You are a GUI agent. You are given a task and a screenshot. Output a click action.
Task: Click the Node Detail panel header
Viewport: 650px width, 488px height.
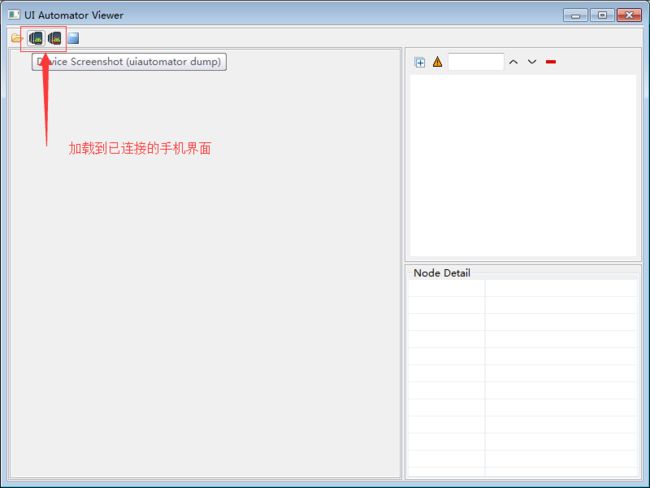coord(442,273)
